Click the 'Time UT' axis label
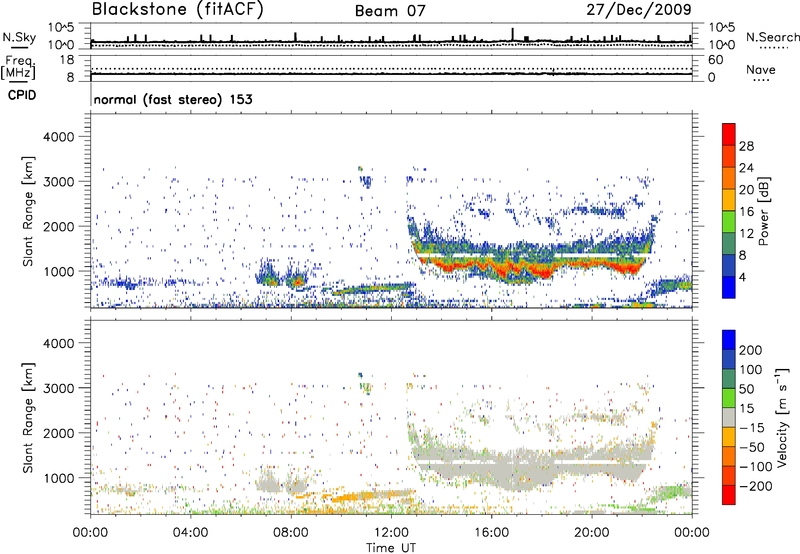Screen dimensions: 800x554 pos(391,548)
